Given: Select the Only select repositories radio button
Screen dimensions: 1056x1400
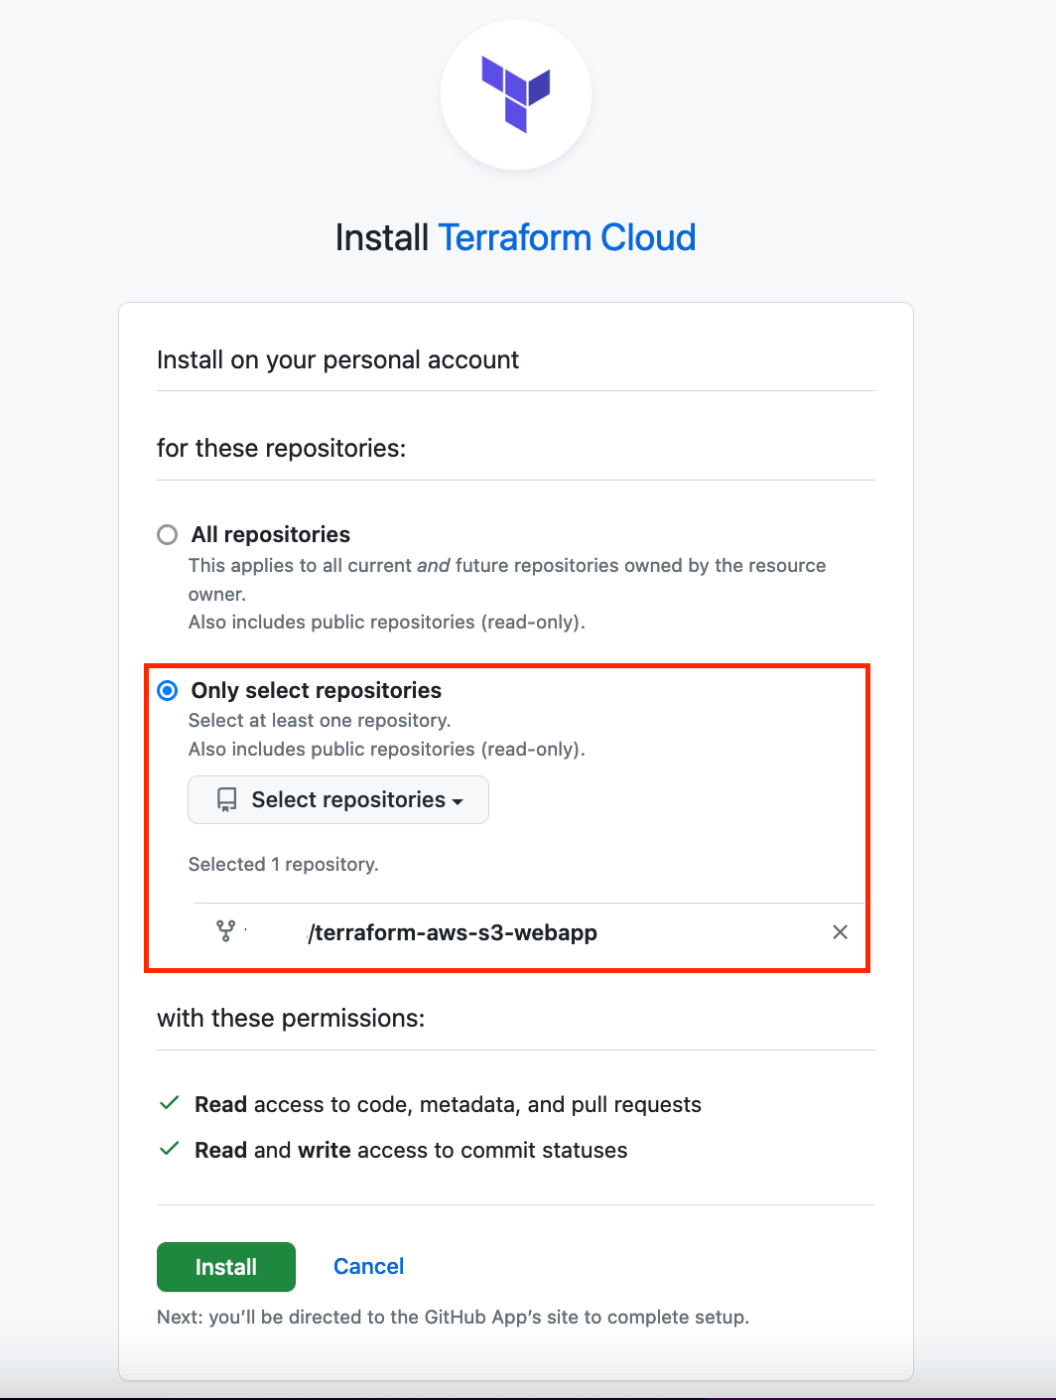Looking at the screenshot, I should [x=167, y=691].
